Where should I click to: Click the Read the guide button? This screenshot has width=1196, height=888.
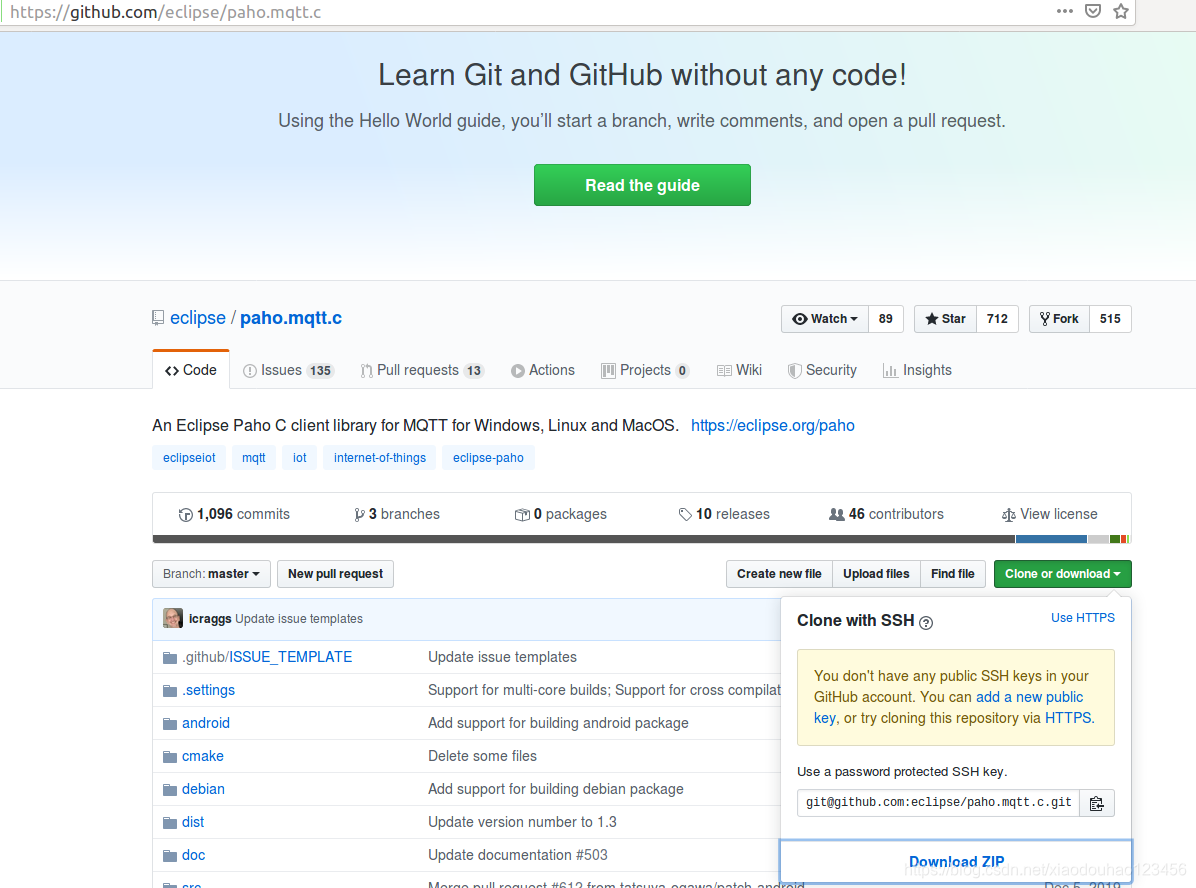pos(642,185)
